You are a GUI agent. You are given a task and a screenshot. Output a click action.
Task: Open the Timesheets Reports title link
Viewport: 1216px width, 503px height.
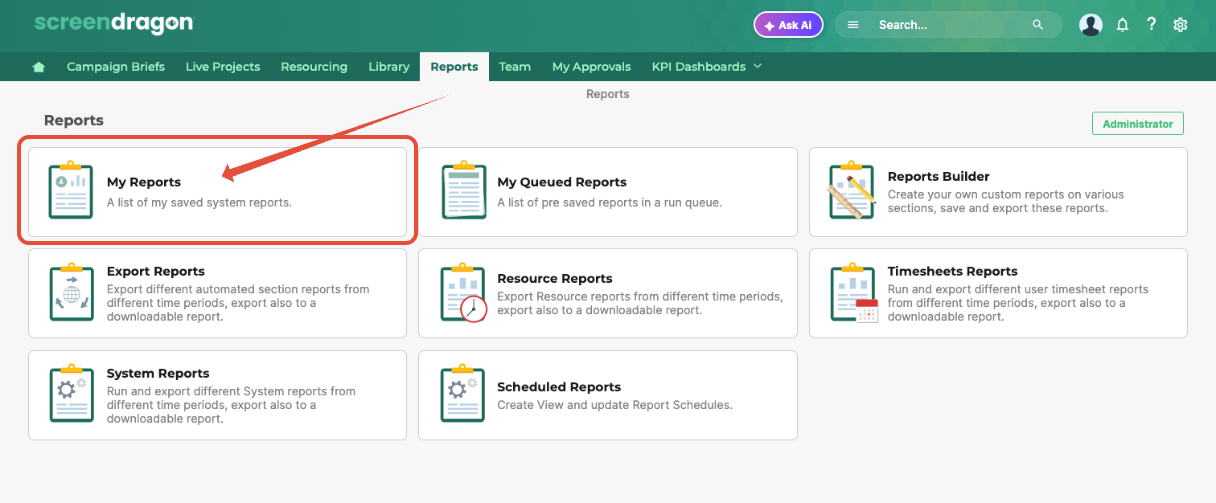click(953, 271)
